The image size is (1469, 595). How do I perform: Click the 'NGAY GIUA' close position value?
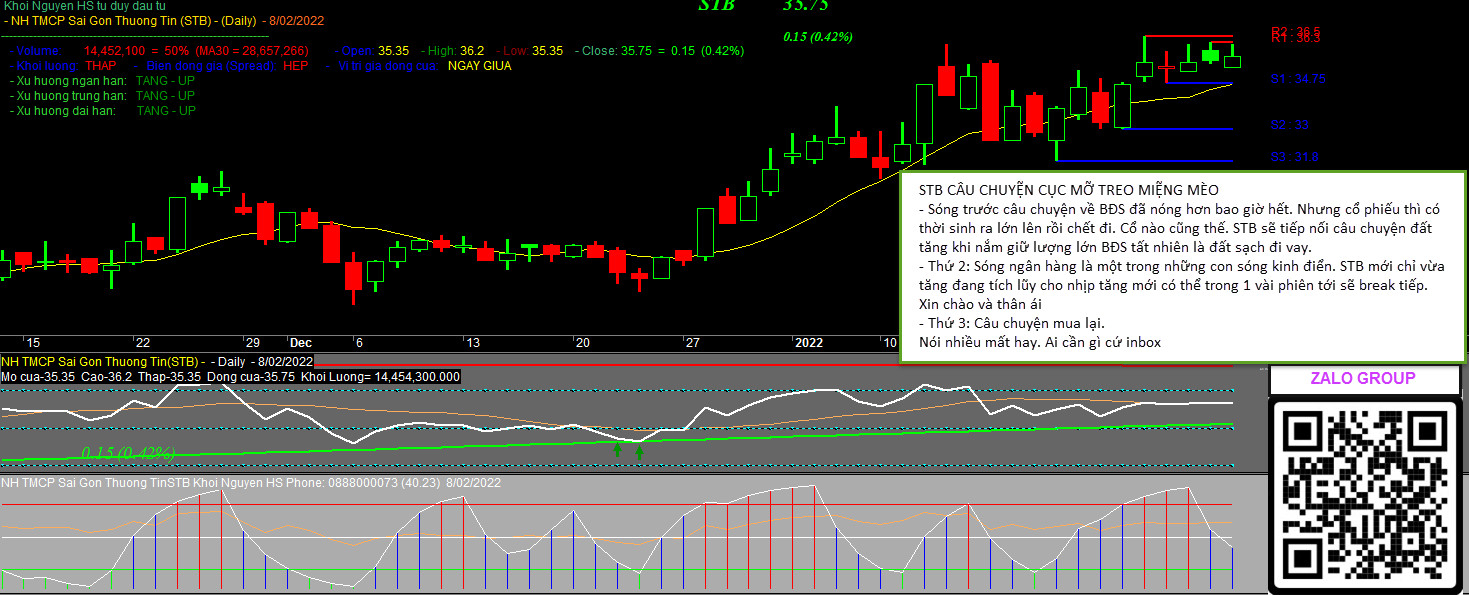pyautogui.click(x=479, y=66)
